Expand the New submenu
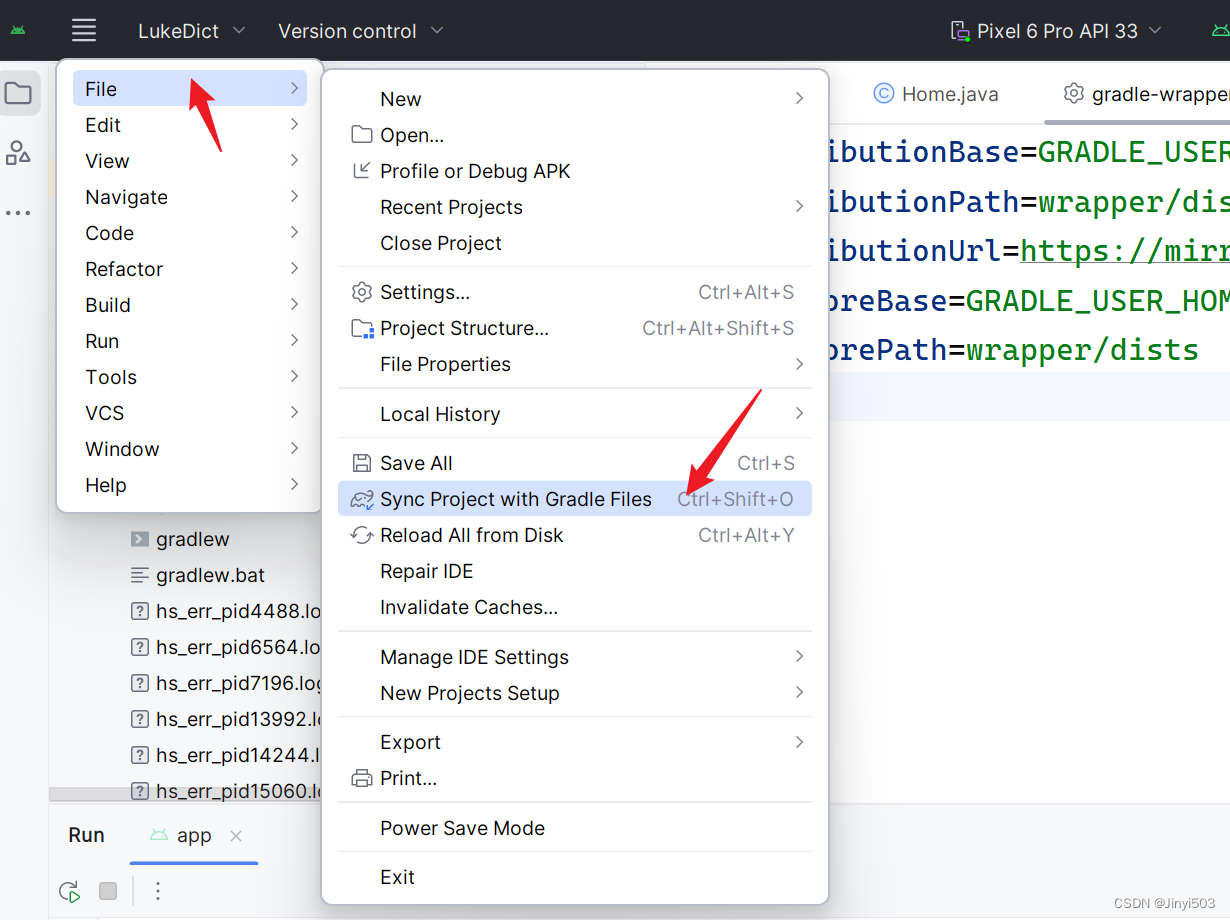 (x=400, y=98)
